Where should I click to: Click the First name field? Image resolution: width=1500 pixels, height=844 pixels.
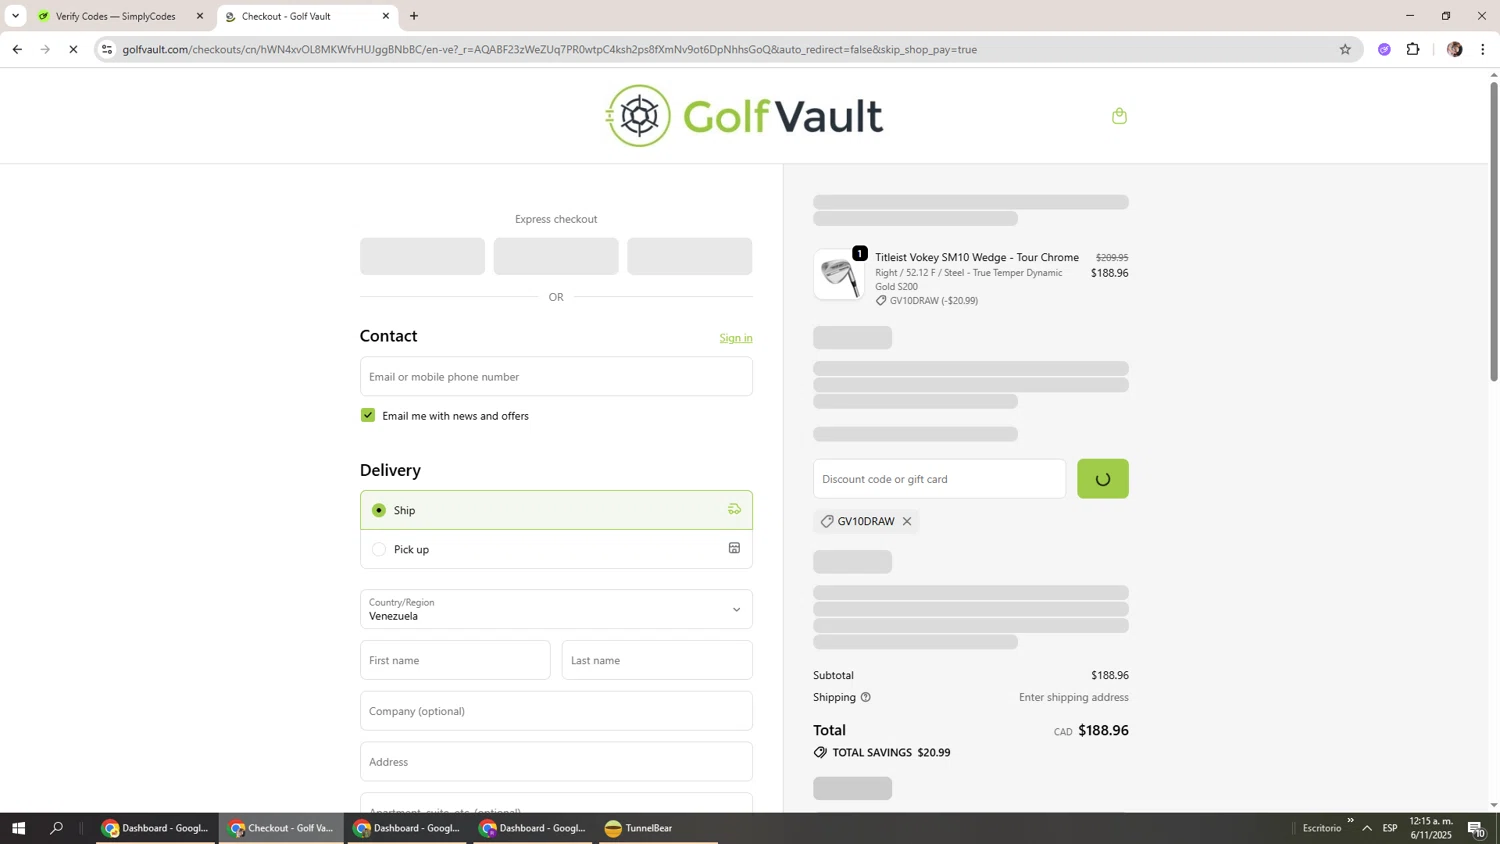(455, 660)
